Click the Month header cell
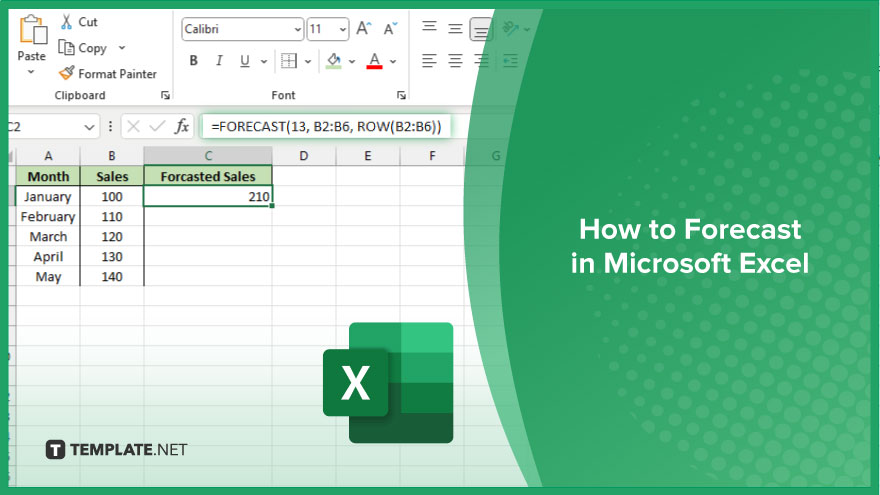This screenshot has height=495, width=880. click(48, 176)
